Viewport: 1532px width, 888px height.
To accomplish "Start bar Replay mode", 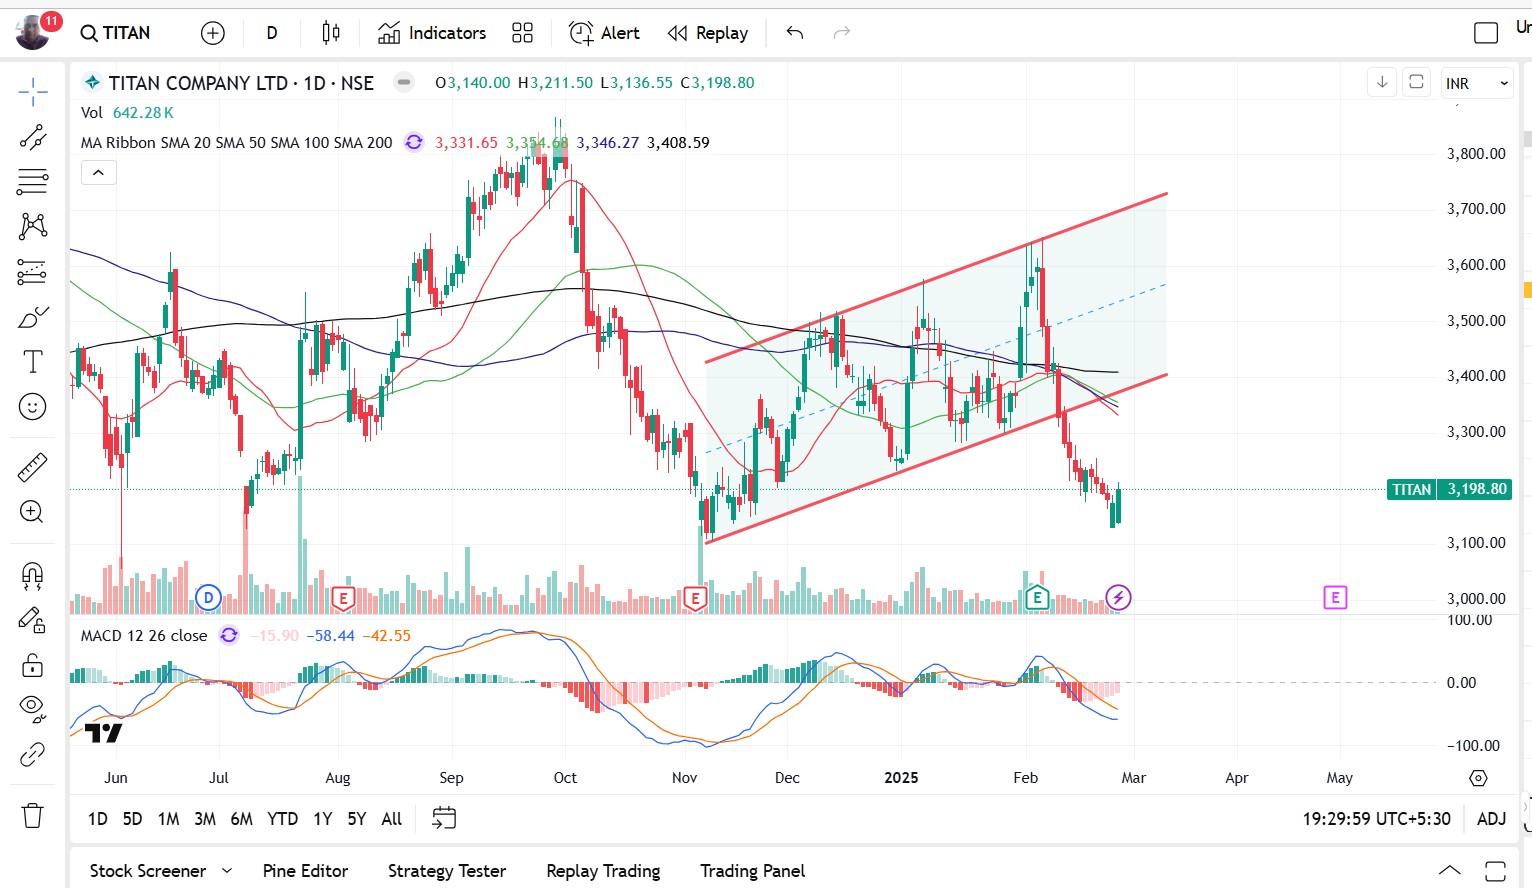I will pos(708,33).
